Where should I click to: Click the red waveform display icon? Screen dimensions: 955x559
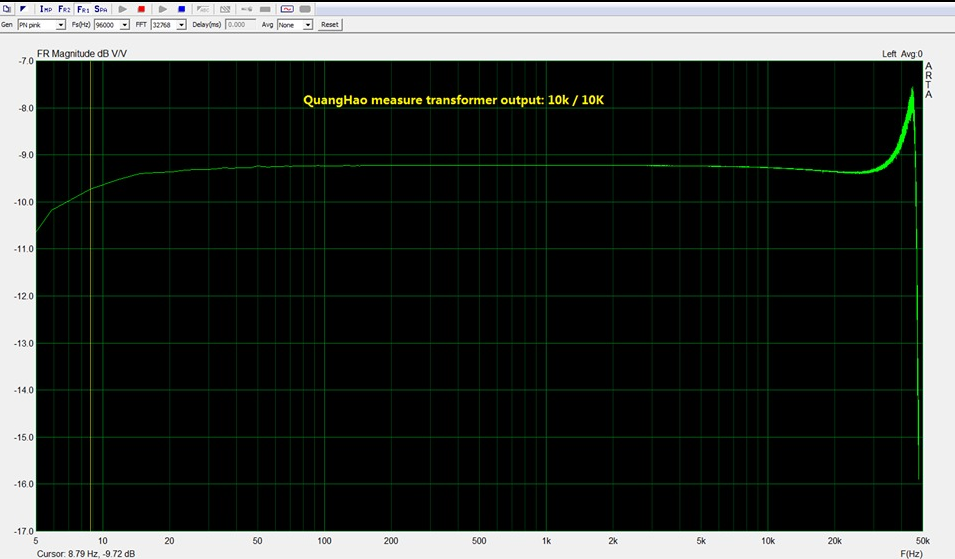coord(287,9)
